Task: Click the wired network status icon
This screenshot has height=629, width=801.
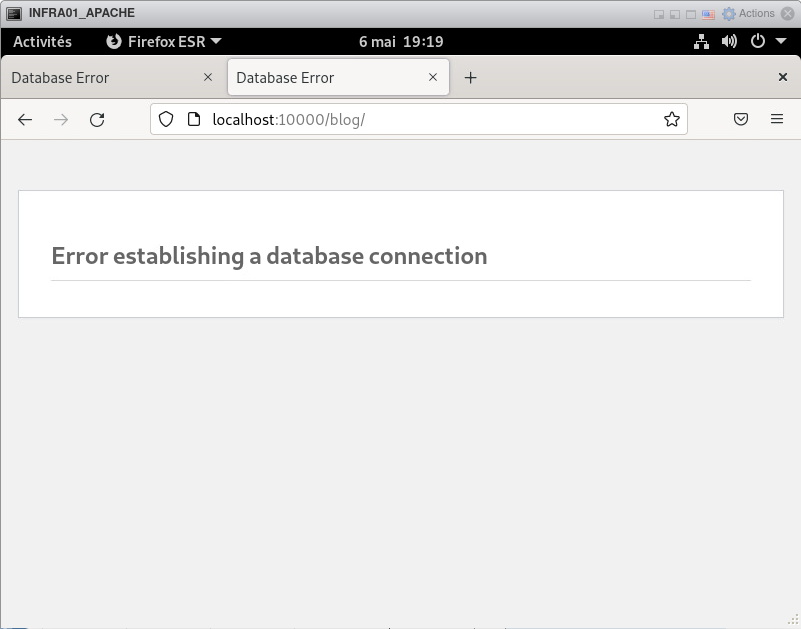Action: [x=701, y=42]
